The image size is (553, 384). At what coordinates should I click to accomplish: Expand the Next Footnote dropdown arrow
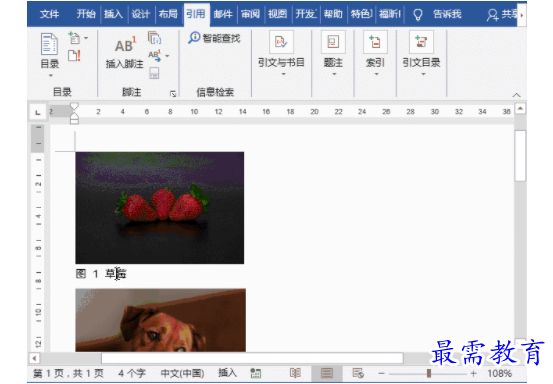[167, 56]
